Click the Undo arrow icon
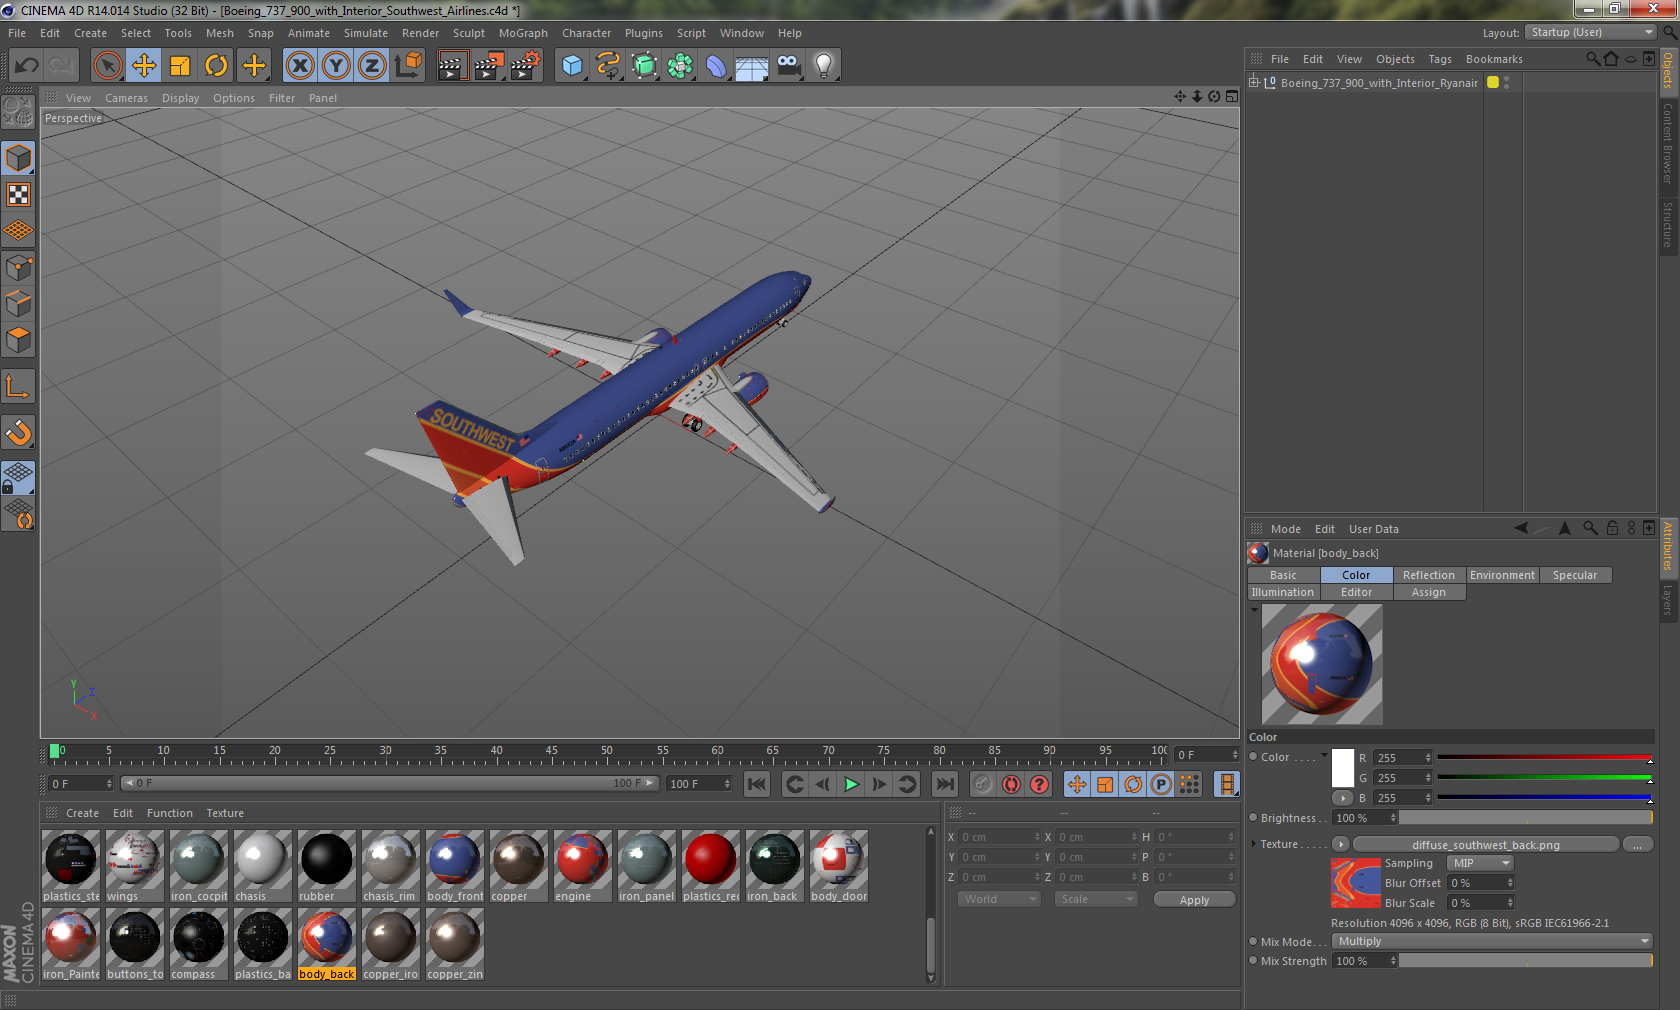 (27, 66)
